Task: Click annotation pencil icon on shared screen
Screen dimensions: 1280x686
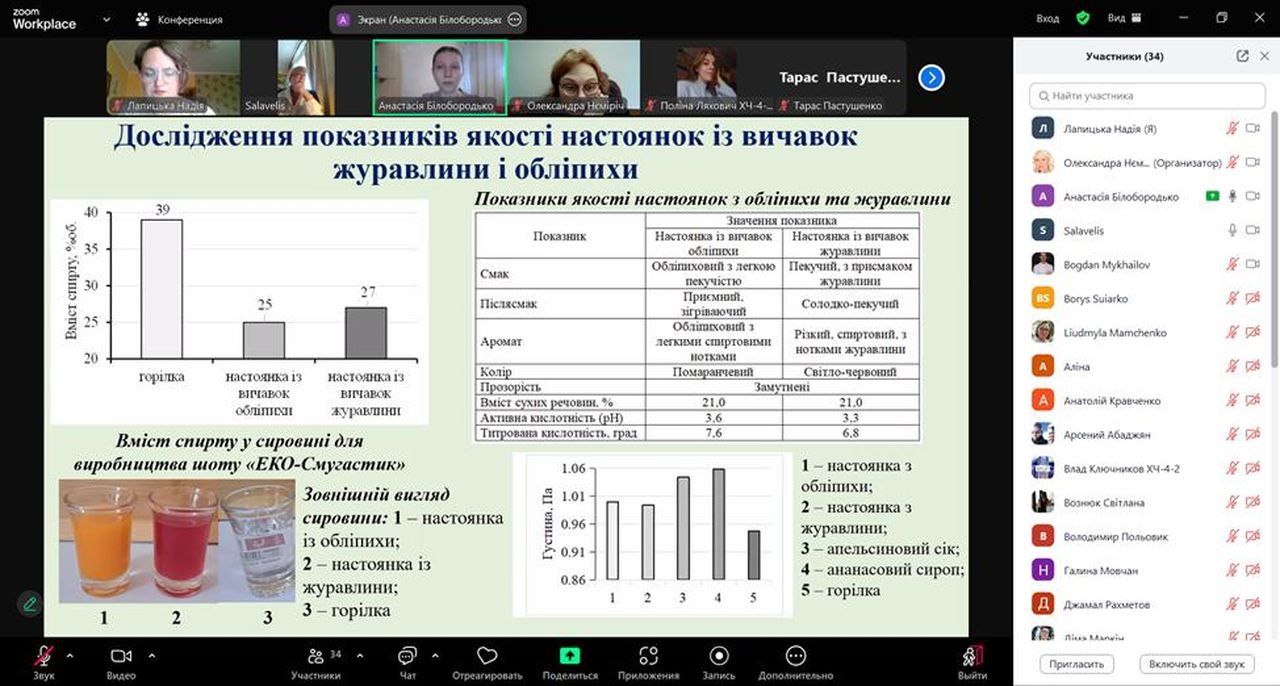Action: click(x=30, y=603)
